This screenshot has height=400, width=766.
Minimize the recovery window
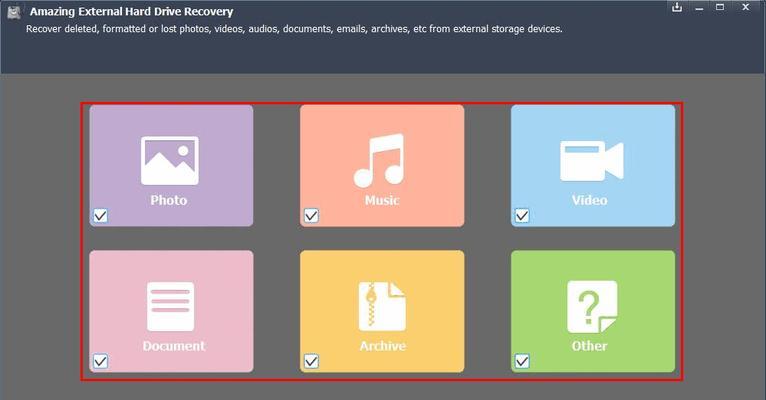click(699, 8)
